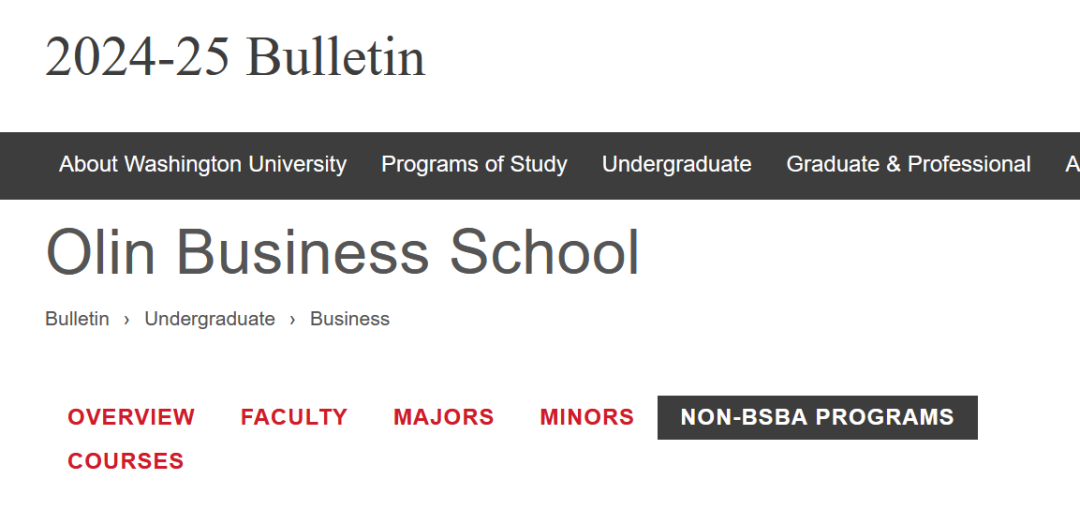Viewport: 1080px width, 510px height.
Task: Open Programs of Study in the navigation bar
Action: (x=474, y=165)
